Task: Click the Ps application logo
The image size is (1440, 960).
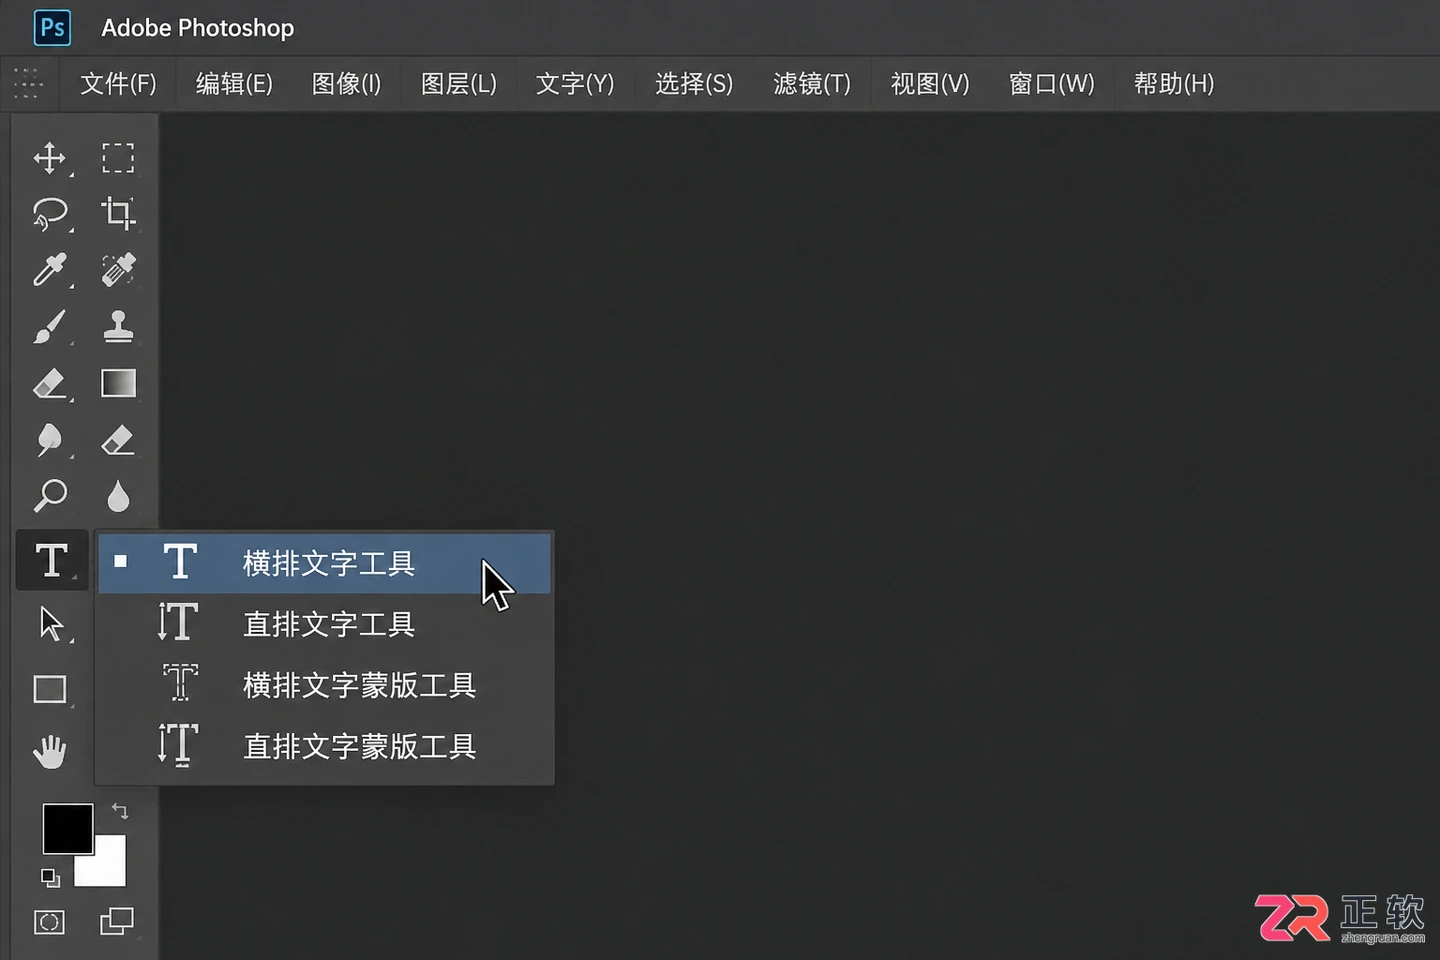Action: click(x=52, y=27)
